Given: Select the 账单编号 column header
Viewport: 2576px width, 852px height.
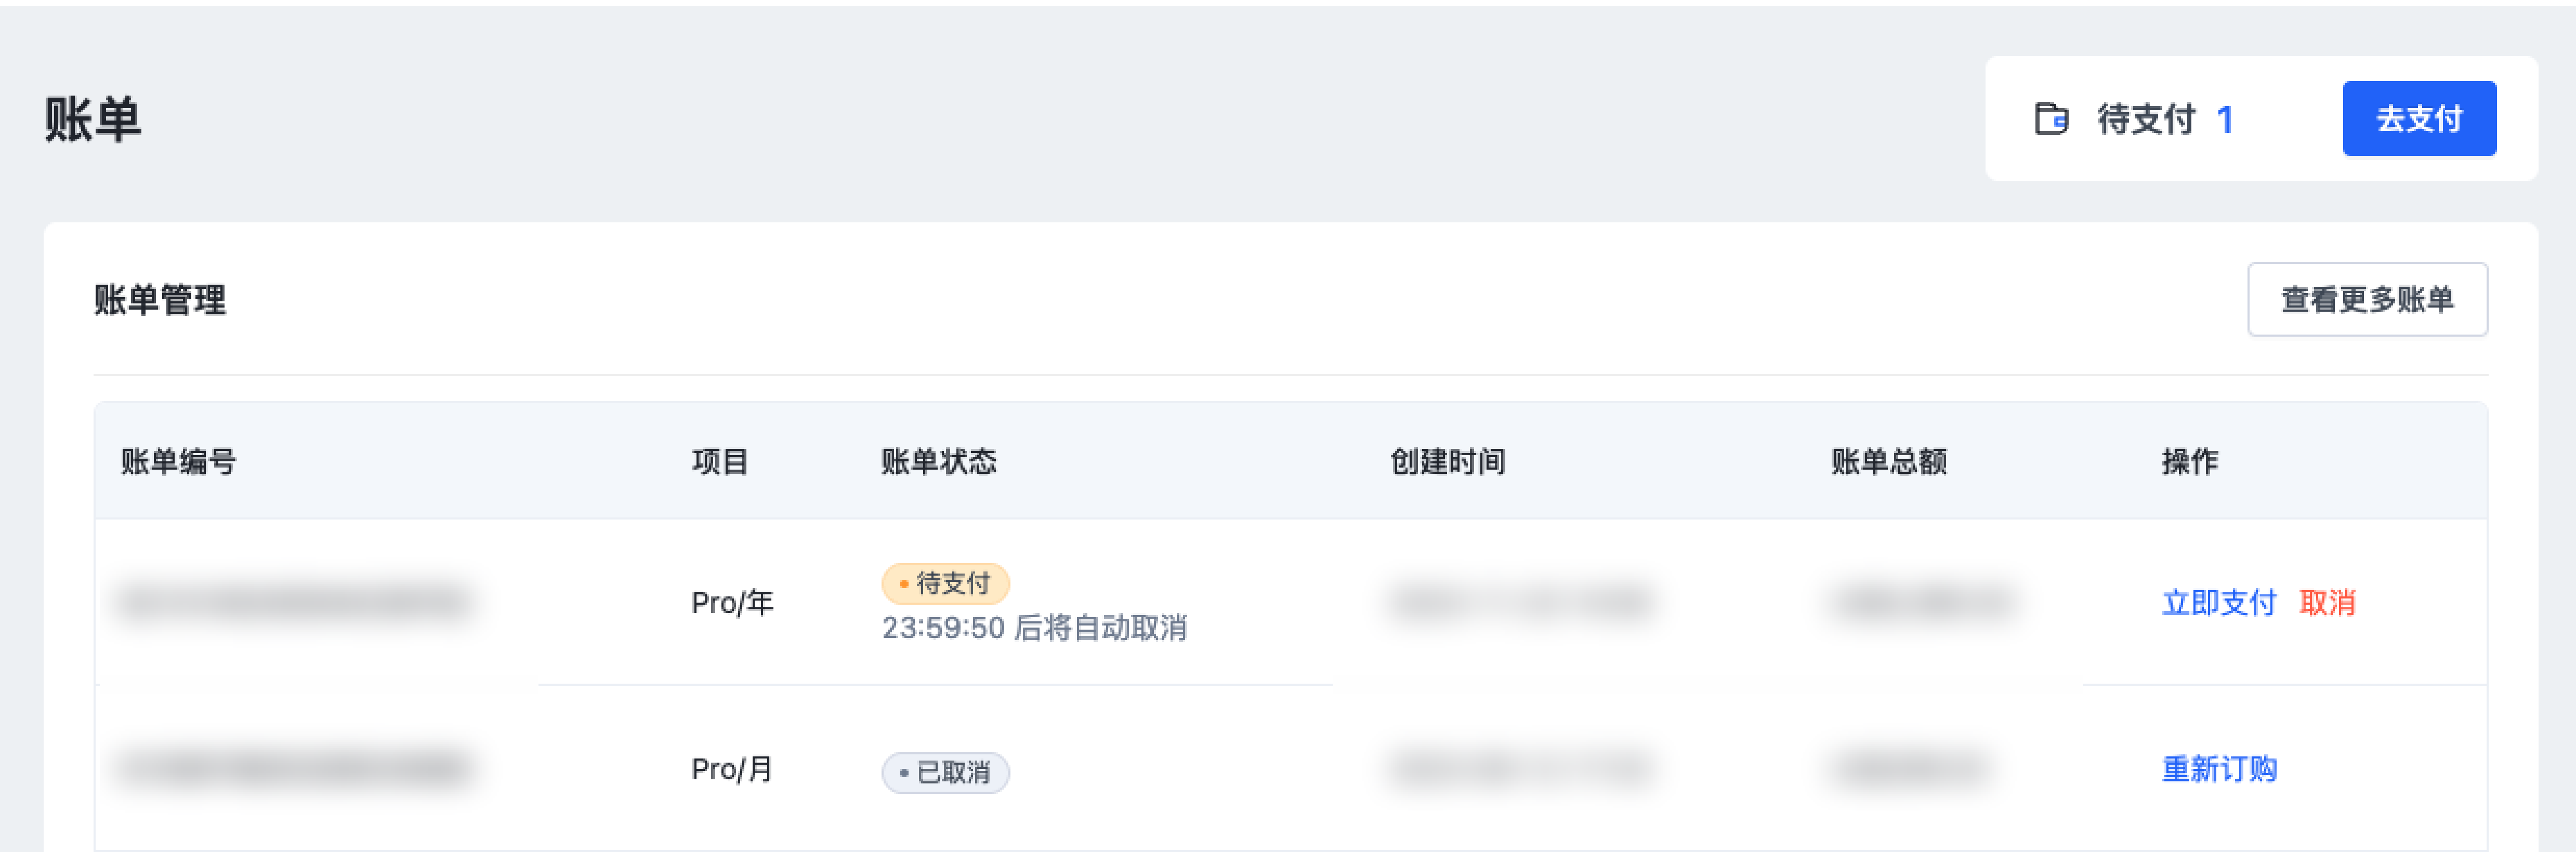Looking at the screenshot, I should [x=178, y=461].
